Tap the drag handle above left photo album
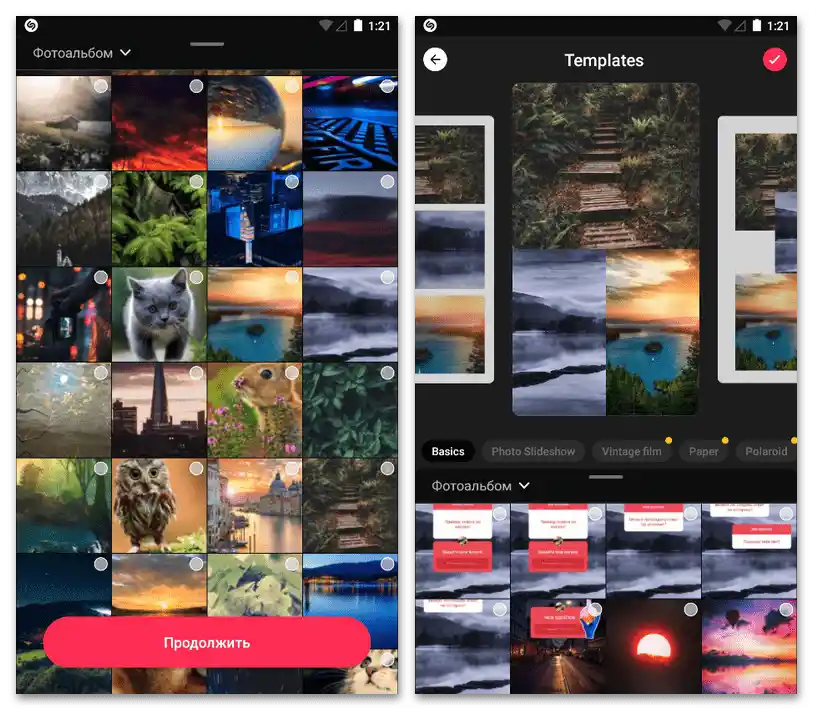The height and width of the screenshot is (710, 813). 207,44
